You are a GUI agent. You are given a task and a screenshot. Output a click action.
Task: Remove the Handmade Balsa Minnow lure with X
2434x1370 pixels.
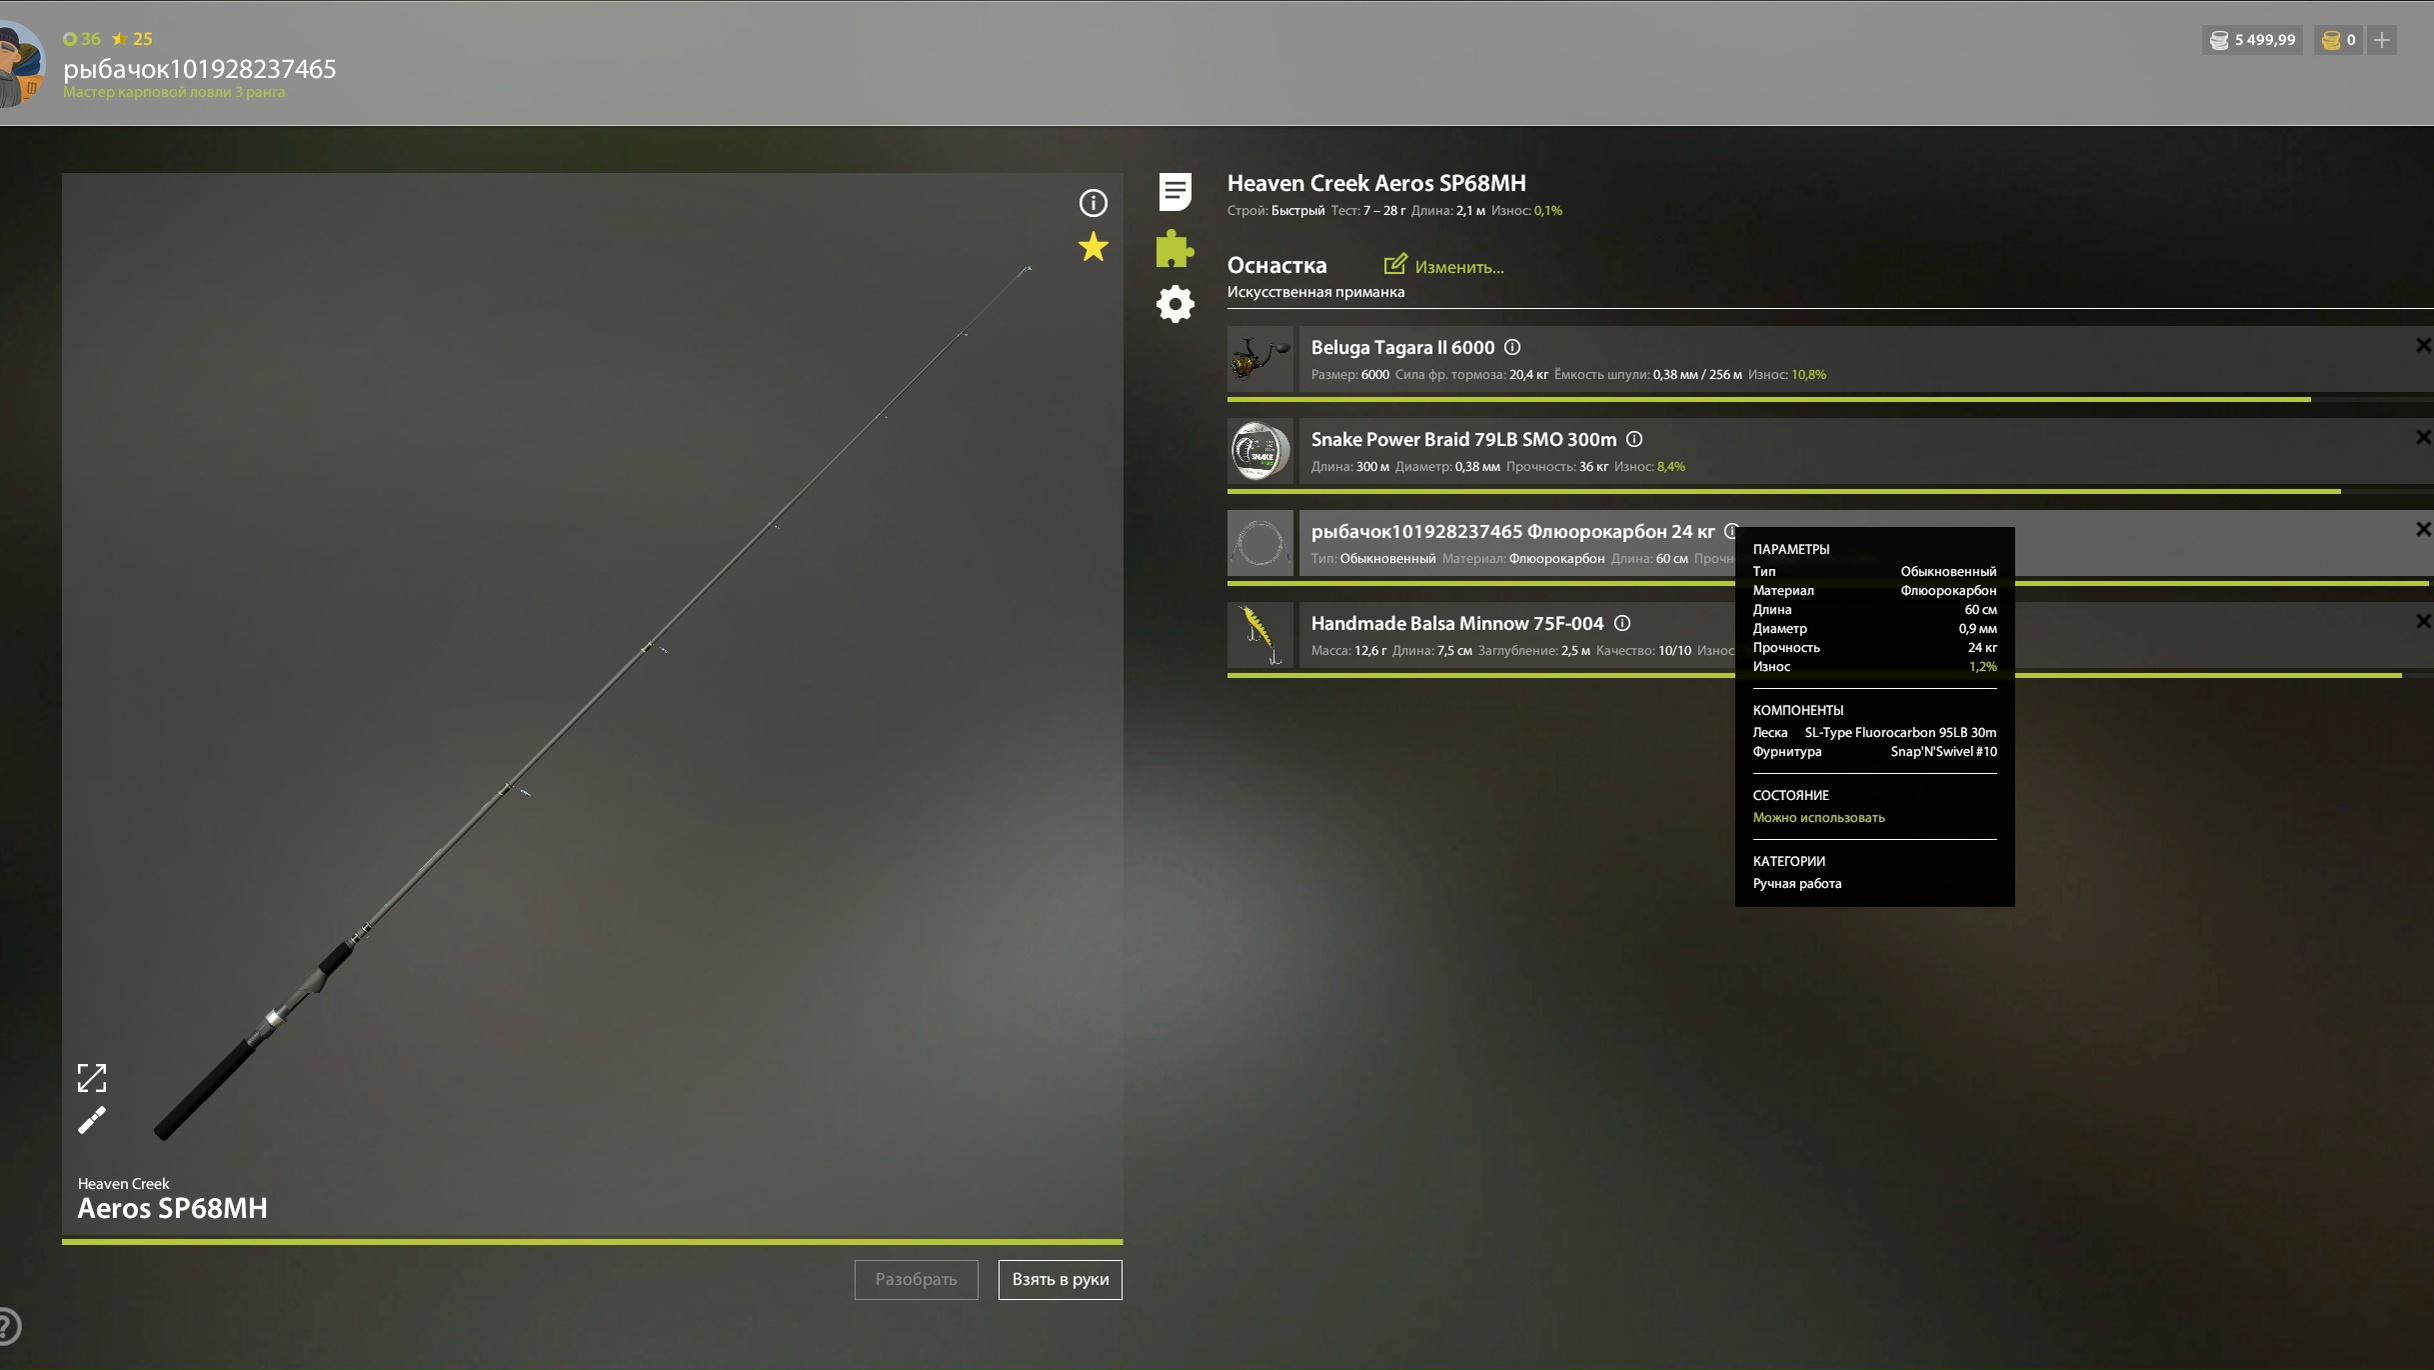[x=2422, y=621]
